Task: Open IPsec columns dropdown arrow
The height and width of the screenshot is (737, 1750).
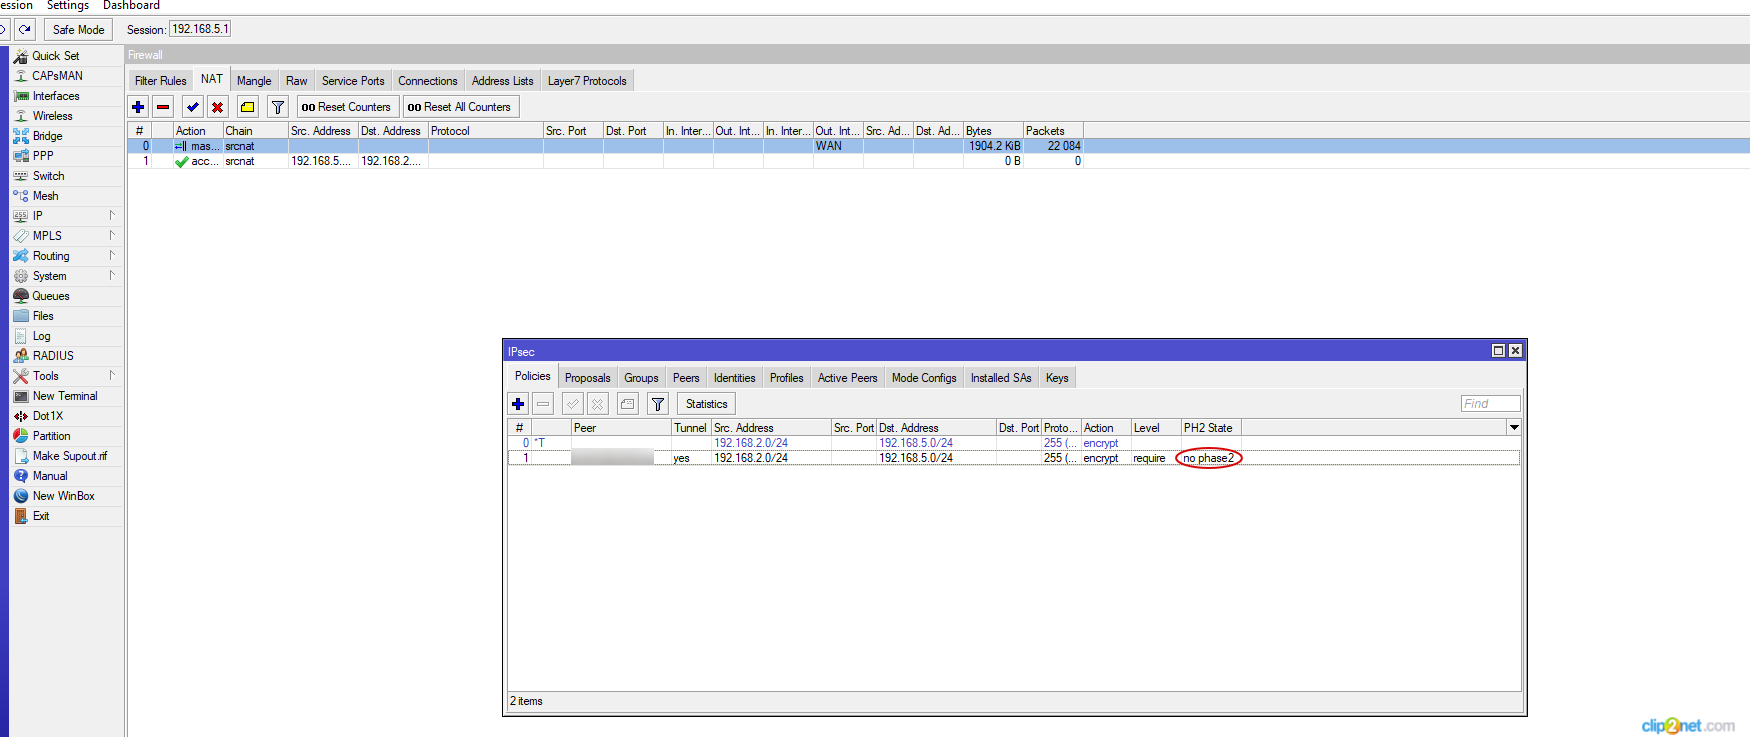Action: point(1514,428)
